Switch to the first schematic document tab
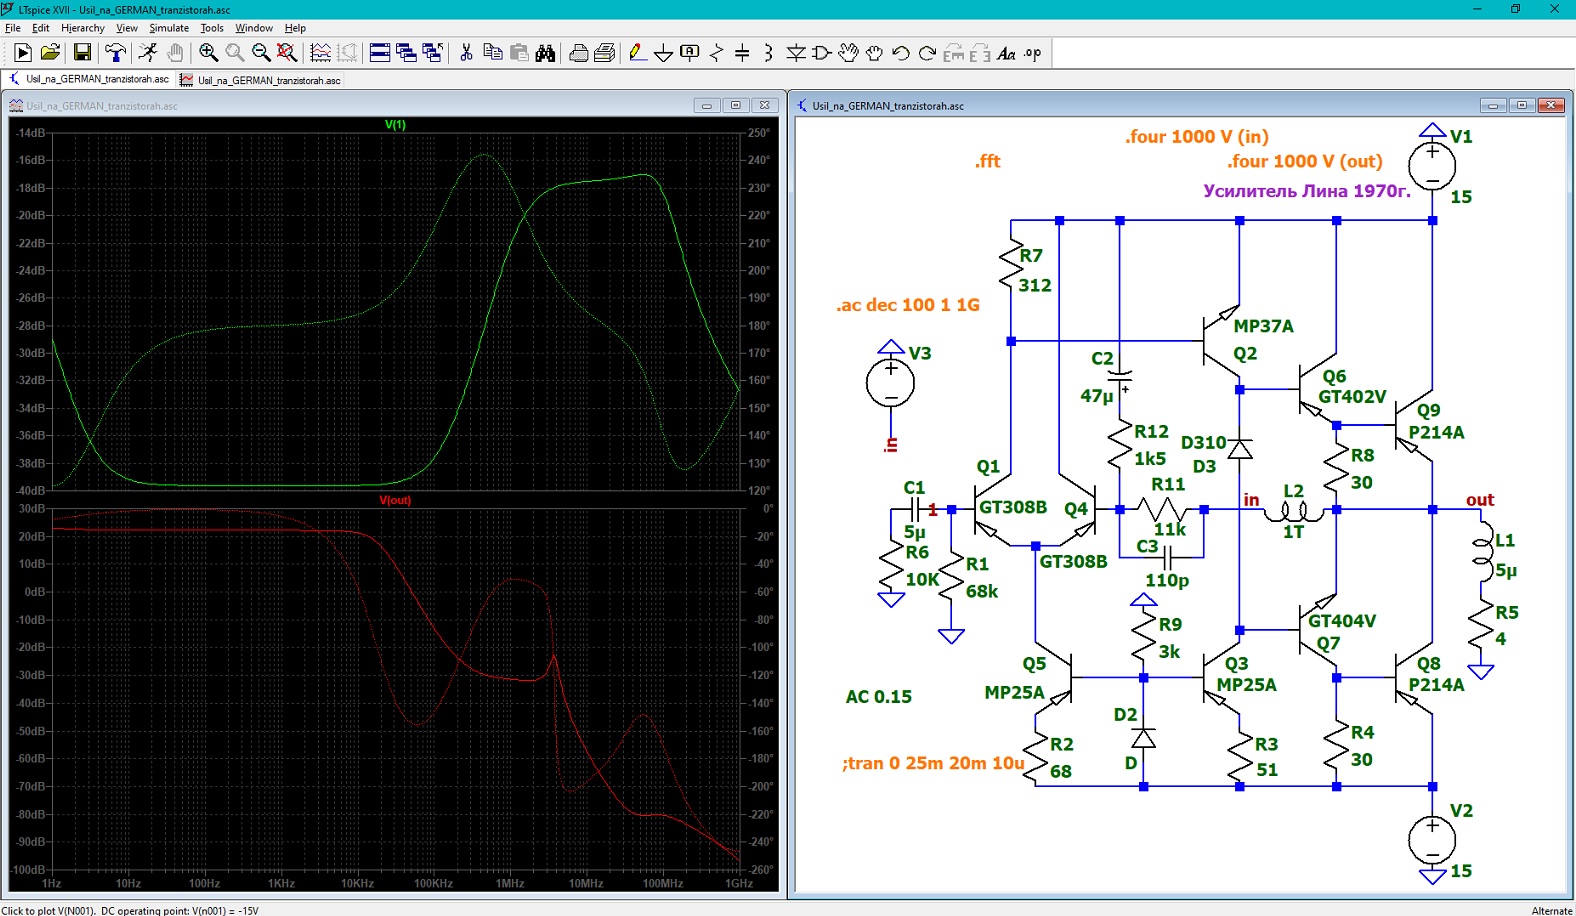Image resolution: width=1576 pixels, height=916 pixels. (x=88, y=79)
